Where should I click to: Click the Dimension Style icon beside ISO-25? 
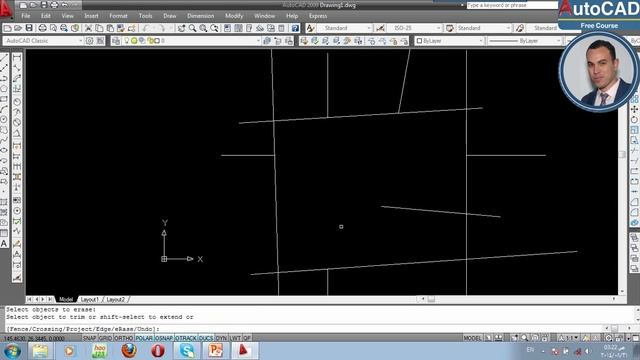[x=380, y=28]
